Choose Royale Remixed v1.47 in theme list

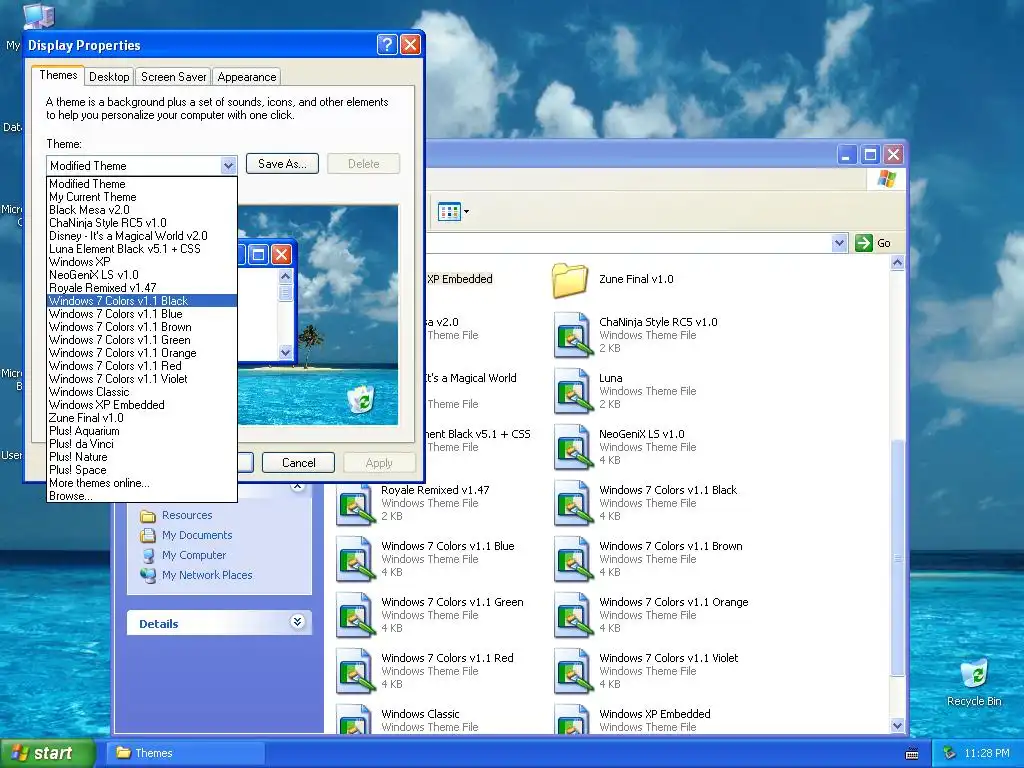[142, 288]
